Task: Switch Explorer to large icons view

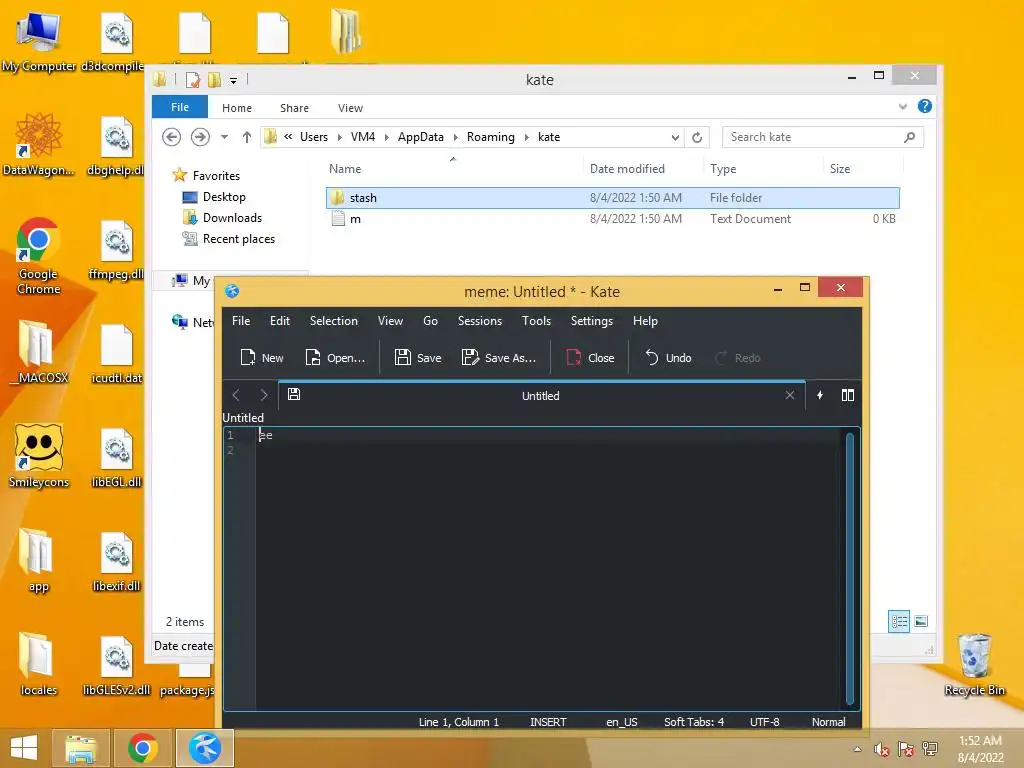Action: coord(921,621)
